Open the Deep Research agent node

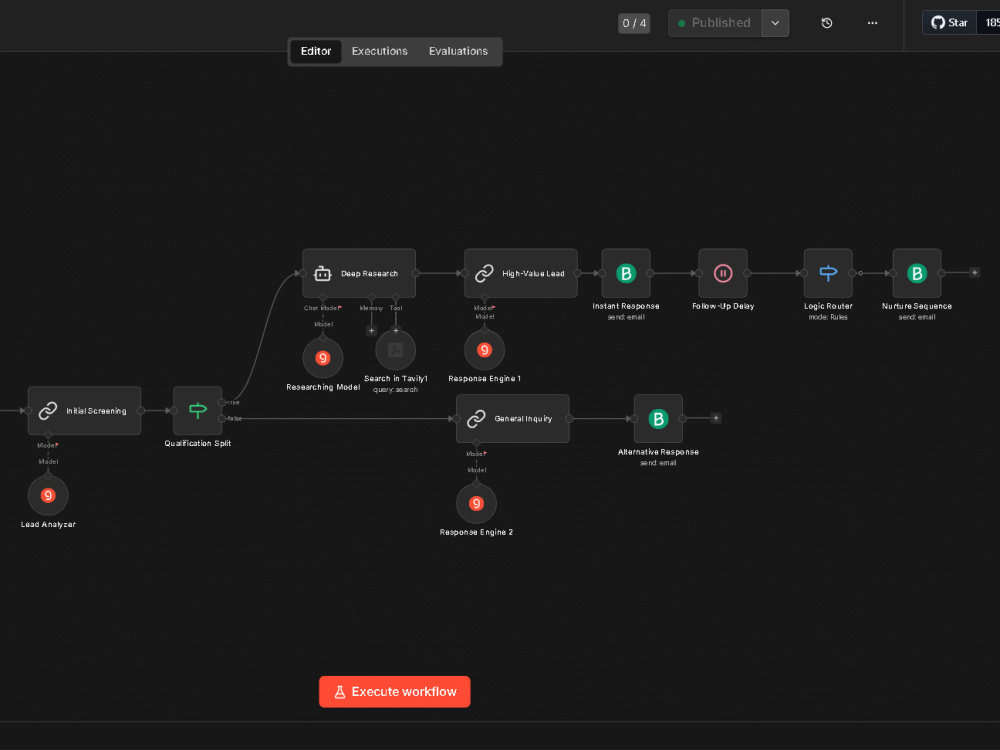click(358, 273)
